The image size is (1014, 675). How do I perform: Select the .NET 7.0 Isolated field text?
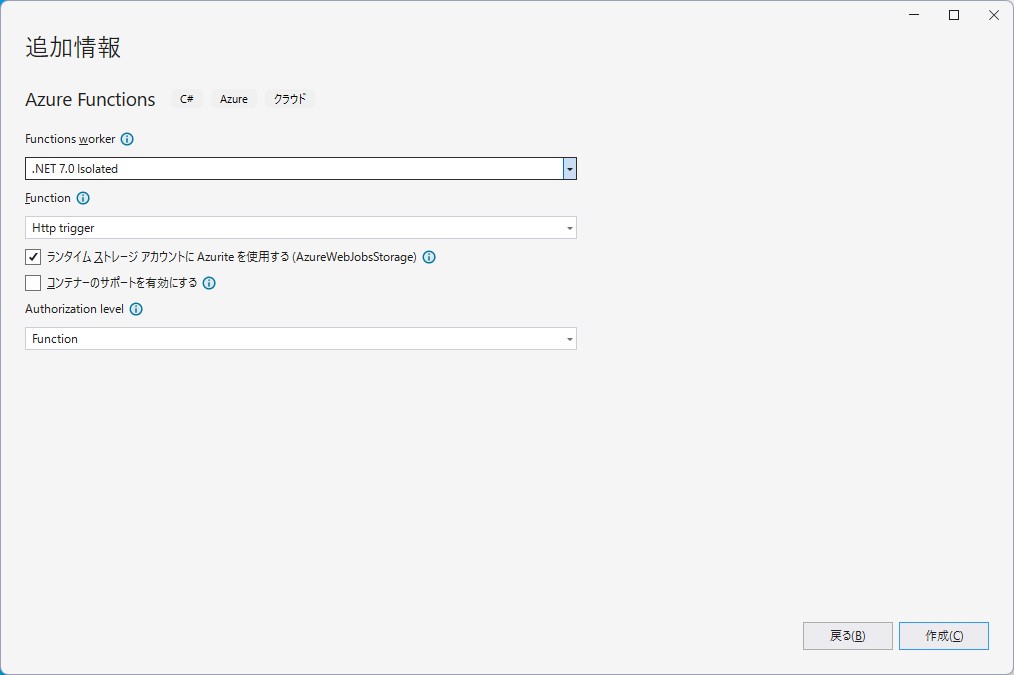click(75, 169)
